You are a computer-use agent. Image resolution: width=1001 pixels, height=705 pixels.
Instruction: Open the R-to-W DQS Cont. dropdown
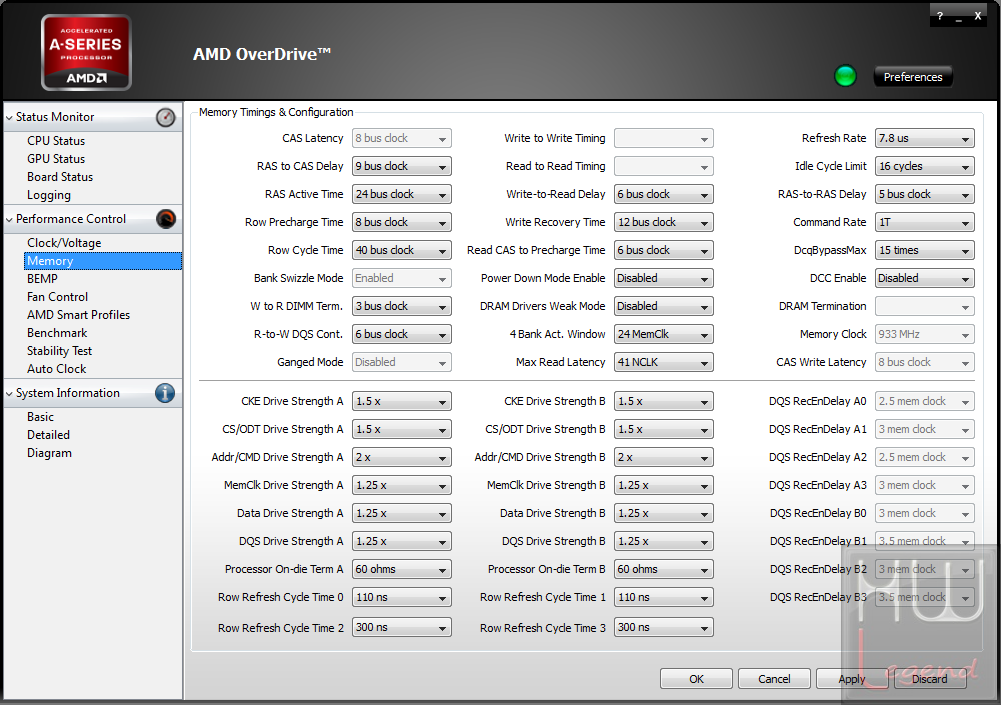[x=402, y=334]
